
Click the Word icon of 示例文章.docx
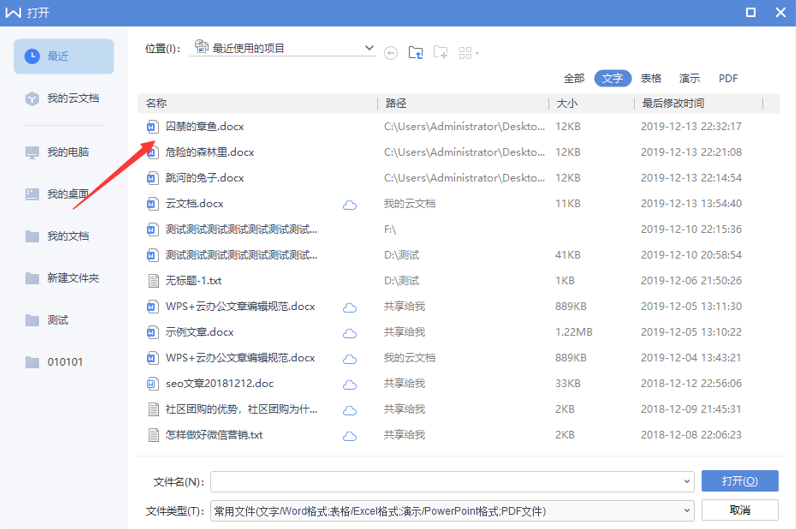tap(152, 333)
